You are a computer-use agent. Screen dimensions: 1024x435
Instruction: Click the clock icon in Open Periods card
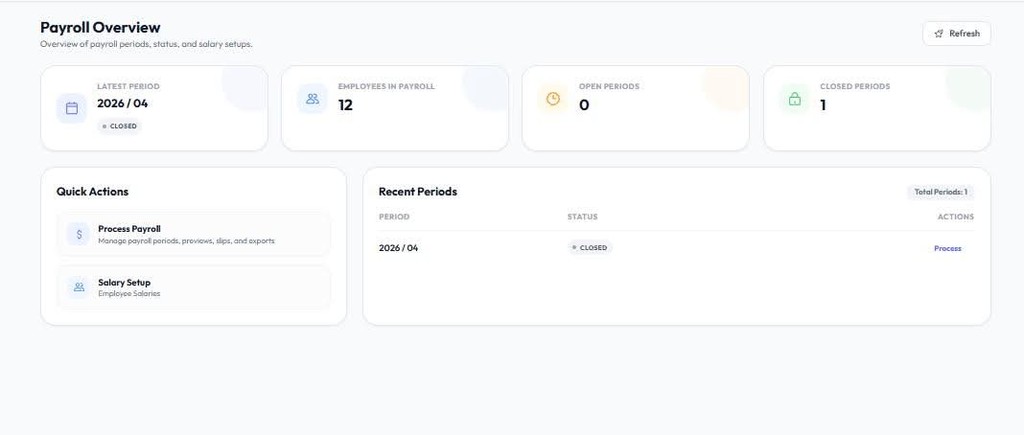tap(553, 99)
